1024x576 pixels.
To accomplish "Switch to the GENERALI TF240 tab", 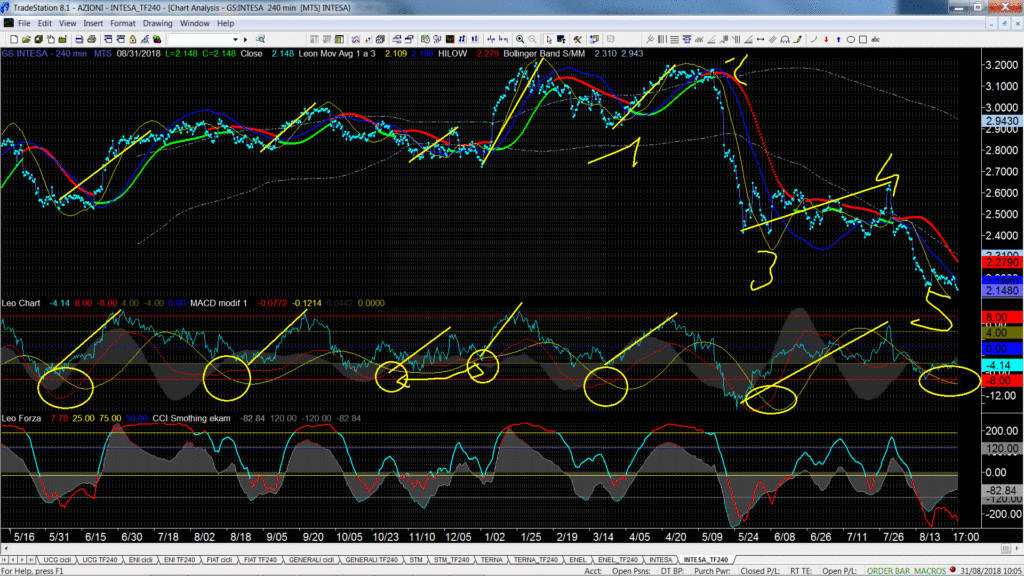I will [372, 560].
